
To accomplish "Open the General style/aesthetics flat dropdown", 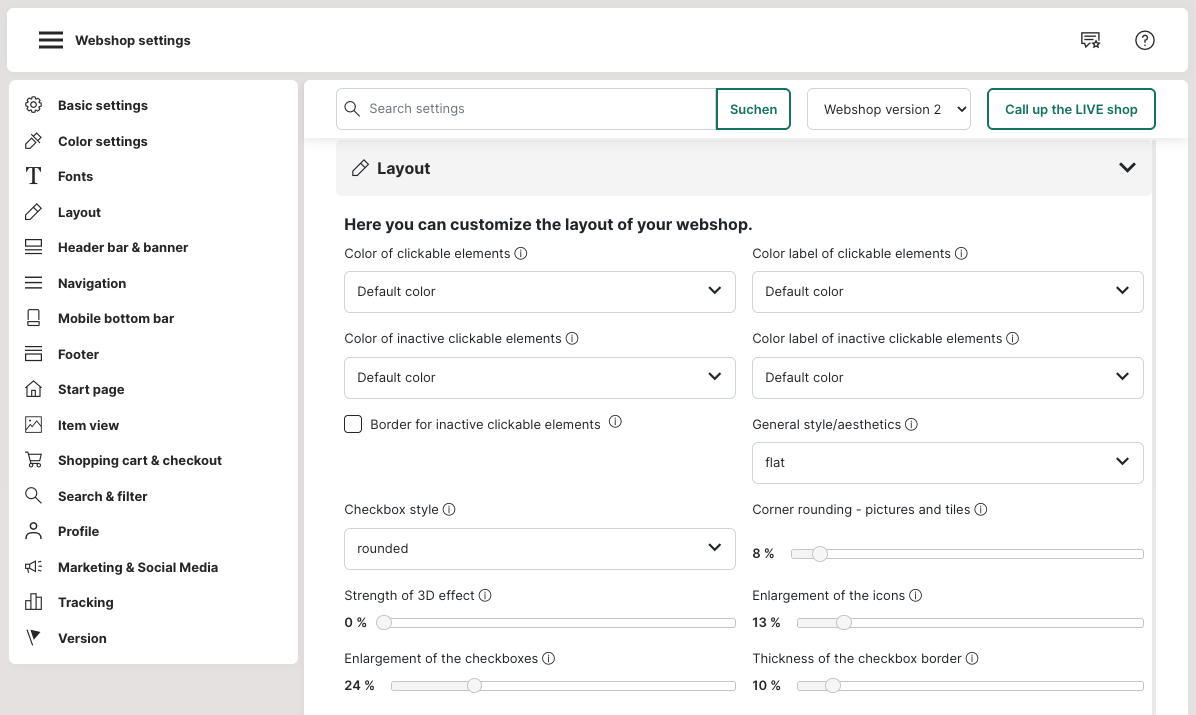I will [947, 463].
